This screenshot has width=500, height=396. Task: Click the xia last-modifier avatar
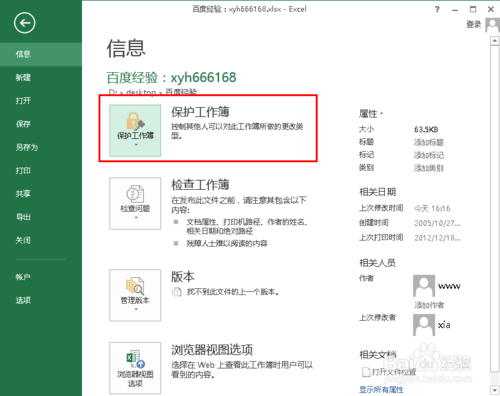pyautogui.click(x=424, y=325)
